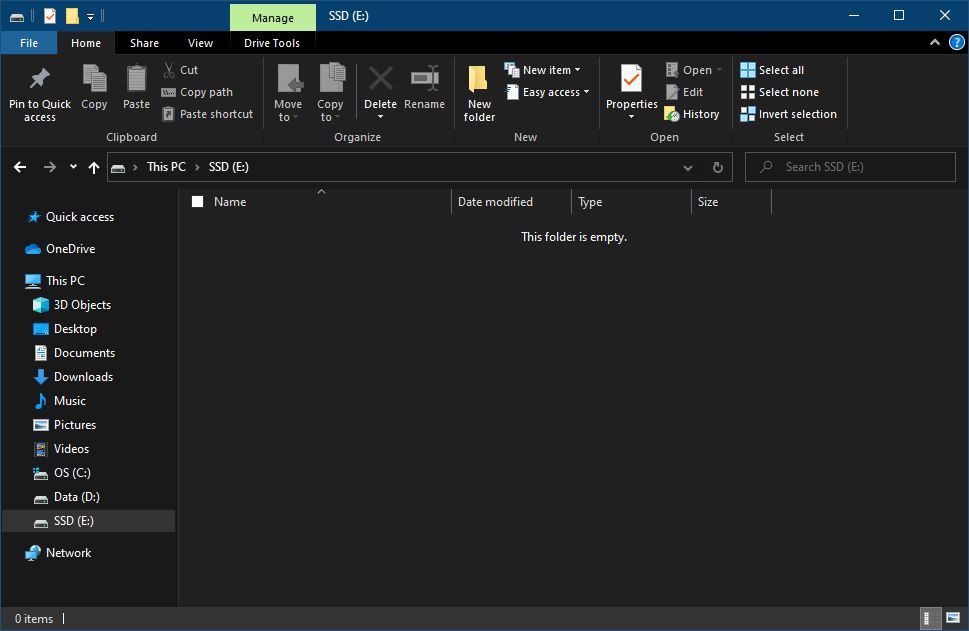969x631 pixels.
Task: Open Downloads in the navigation pane
Action: (x=83, y=377)
